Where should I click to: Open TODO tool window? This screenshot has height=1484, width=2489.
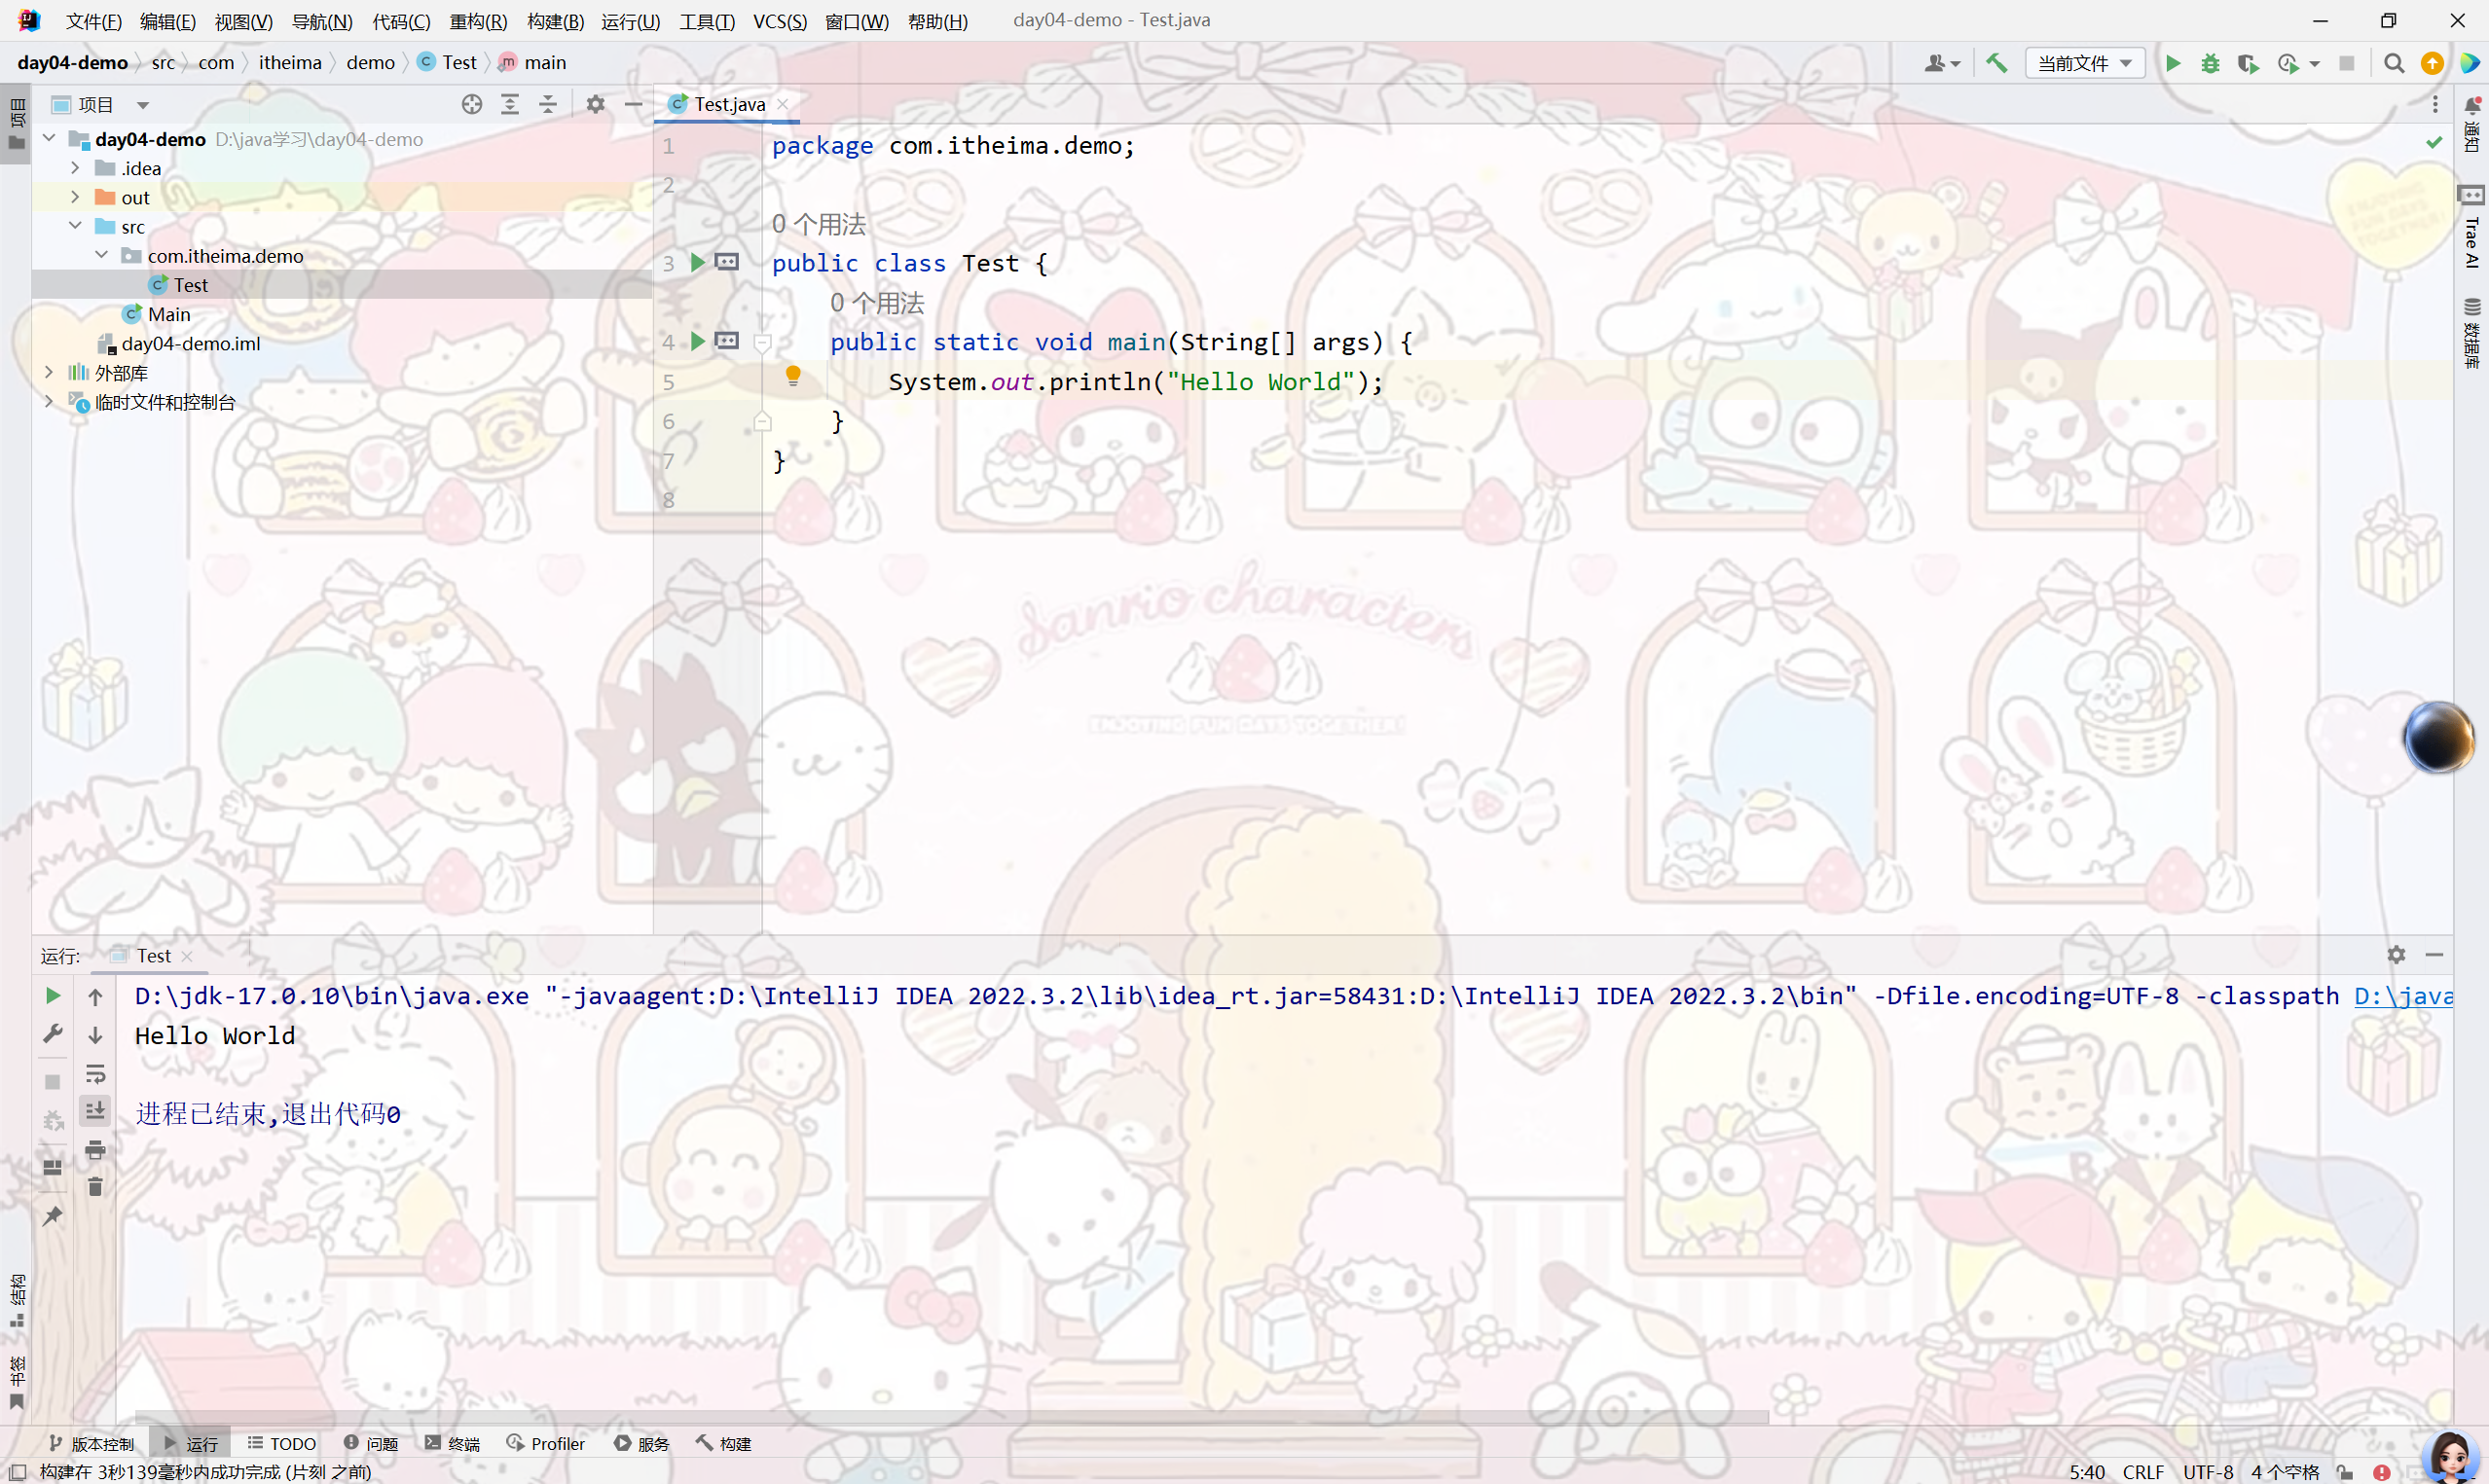point(282,1443)
